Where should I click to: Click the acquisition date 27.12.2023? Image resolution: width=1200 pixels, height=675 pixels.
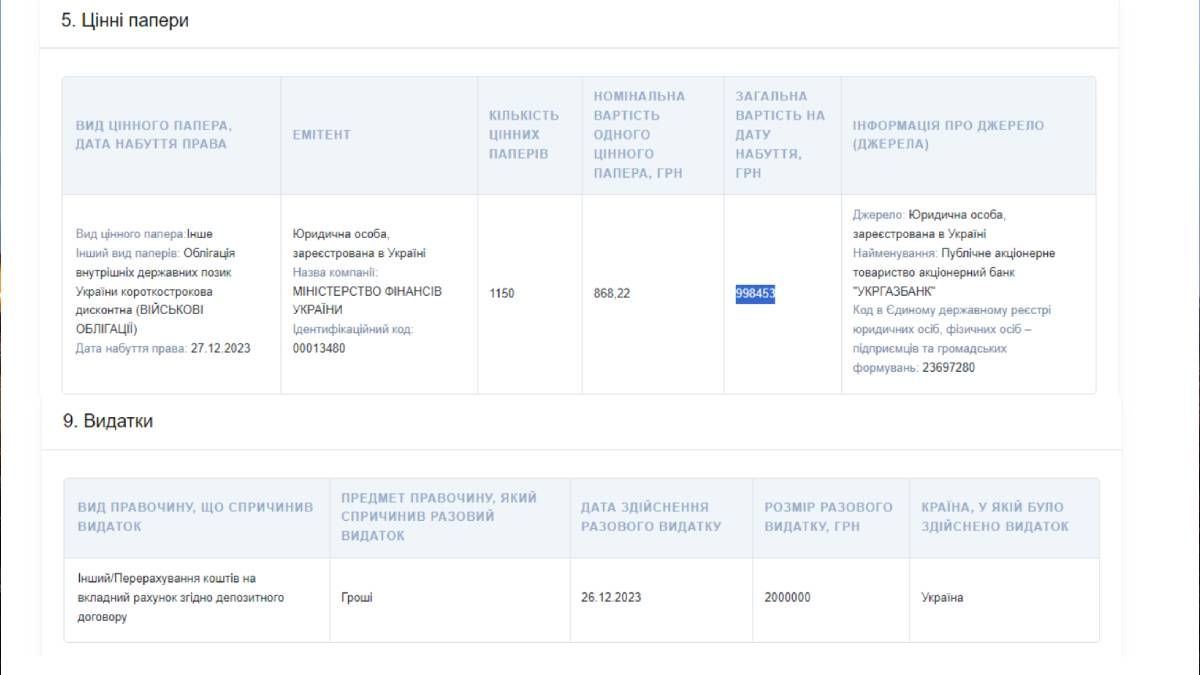pos(221,348)
